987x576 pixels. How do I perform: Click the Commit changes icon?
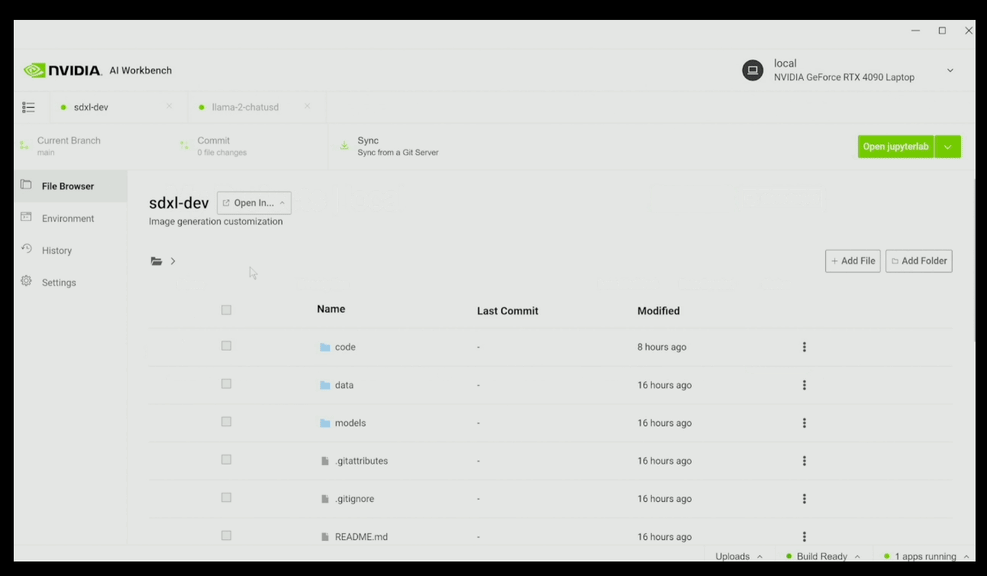[x=184, y=145]
